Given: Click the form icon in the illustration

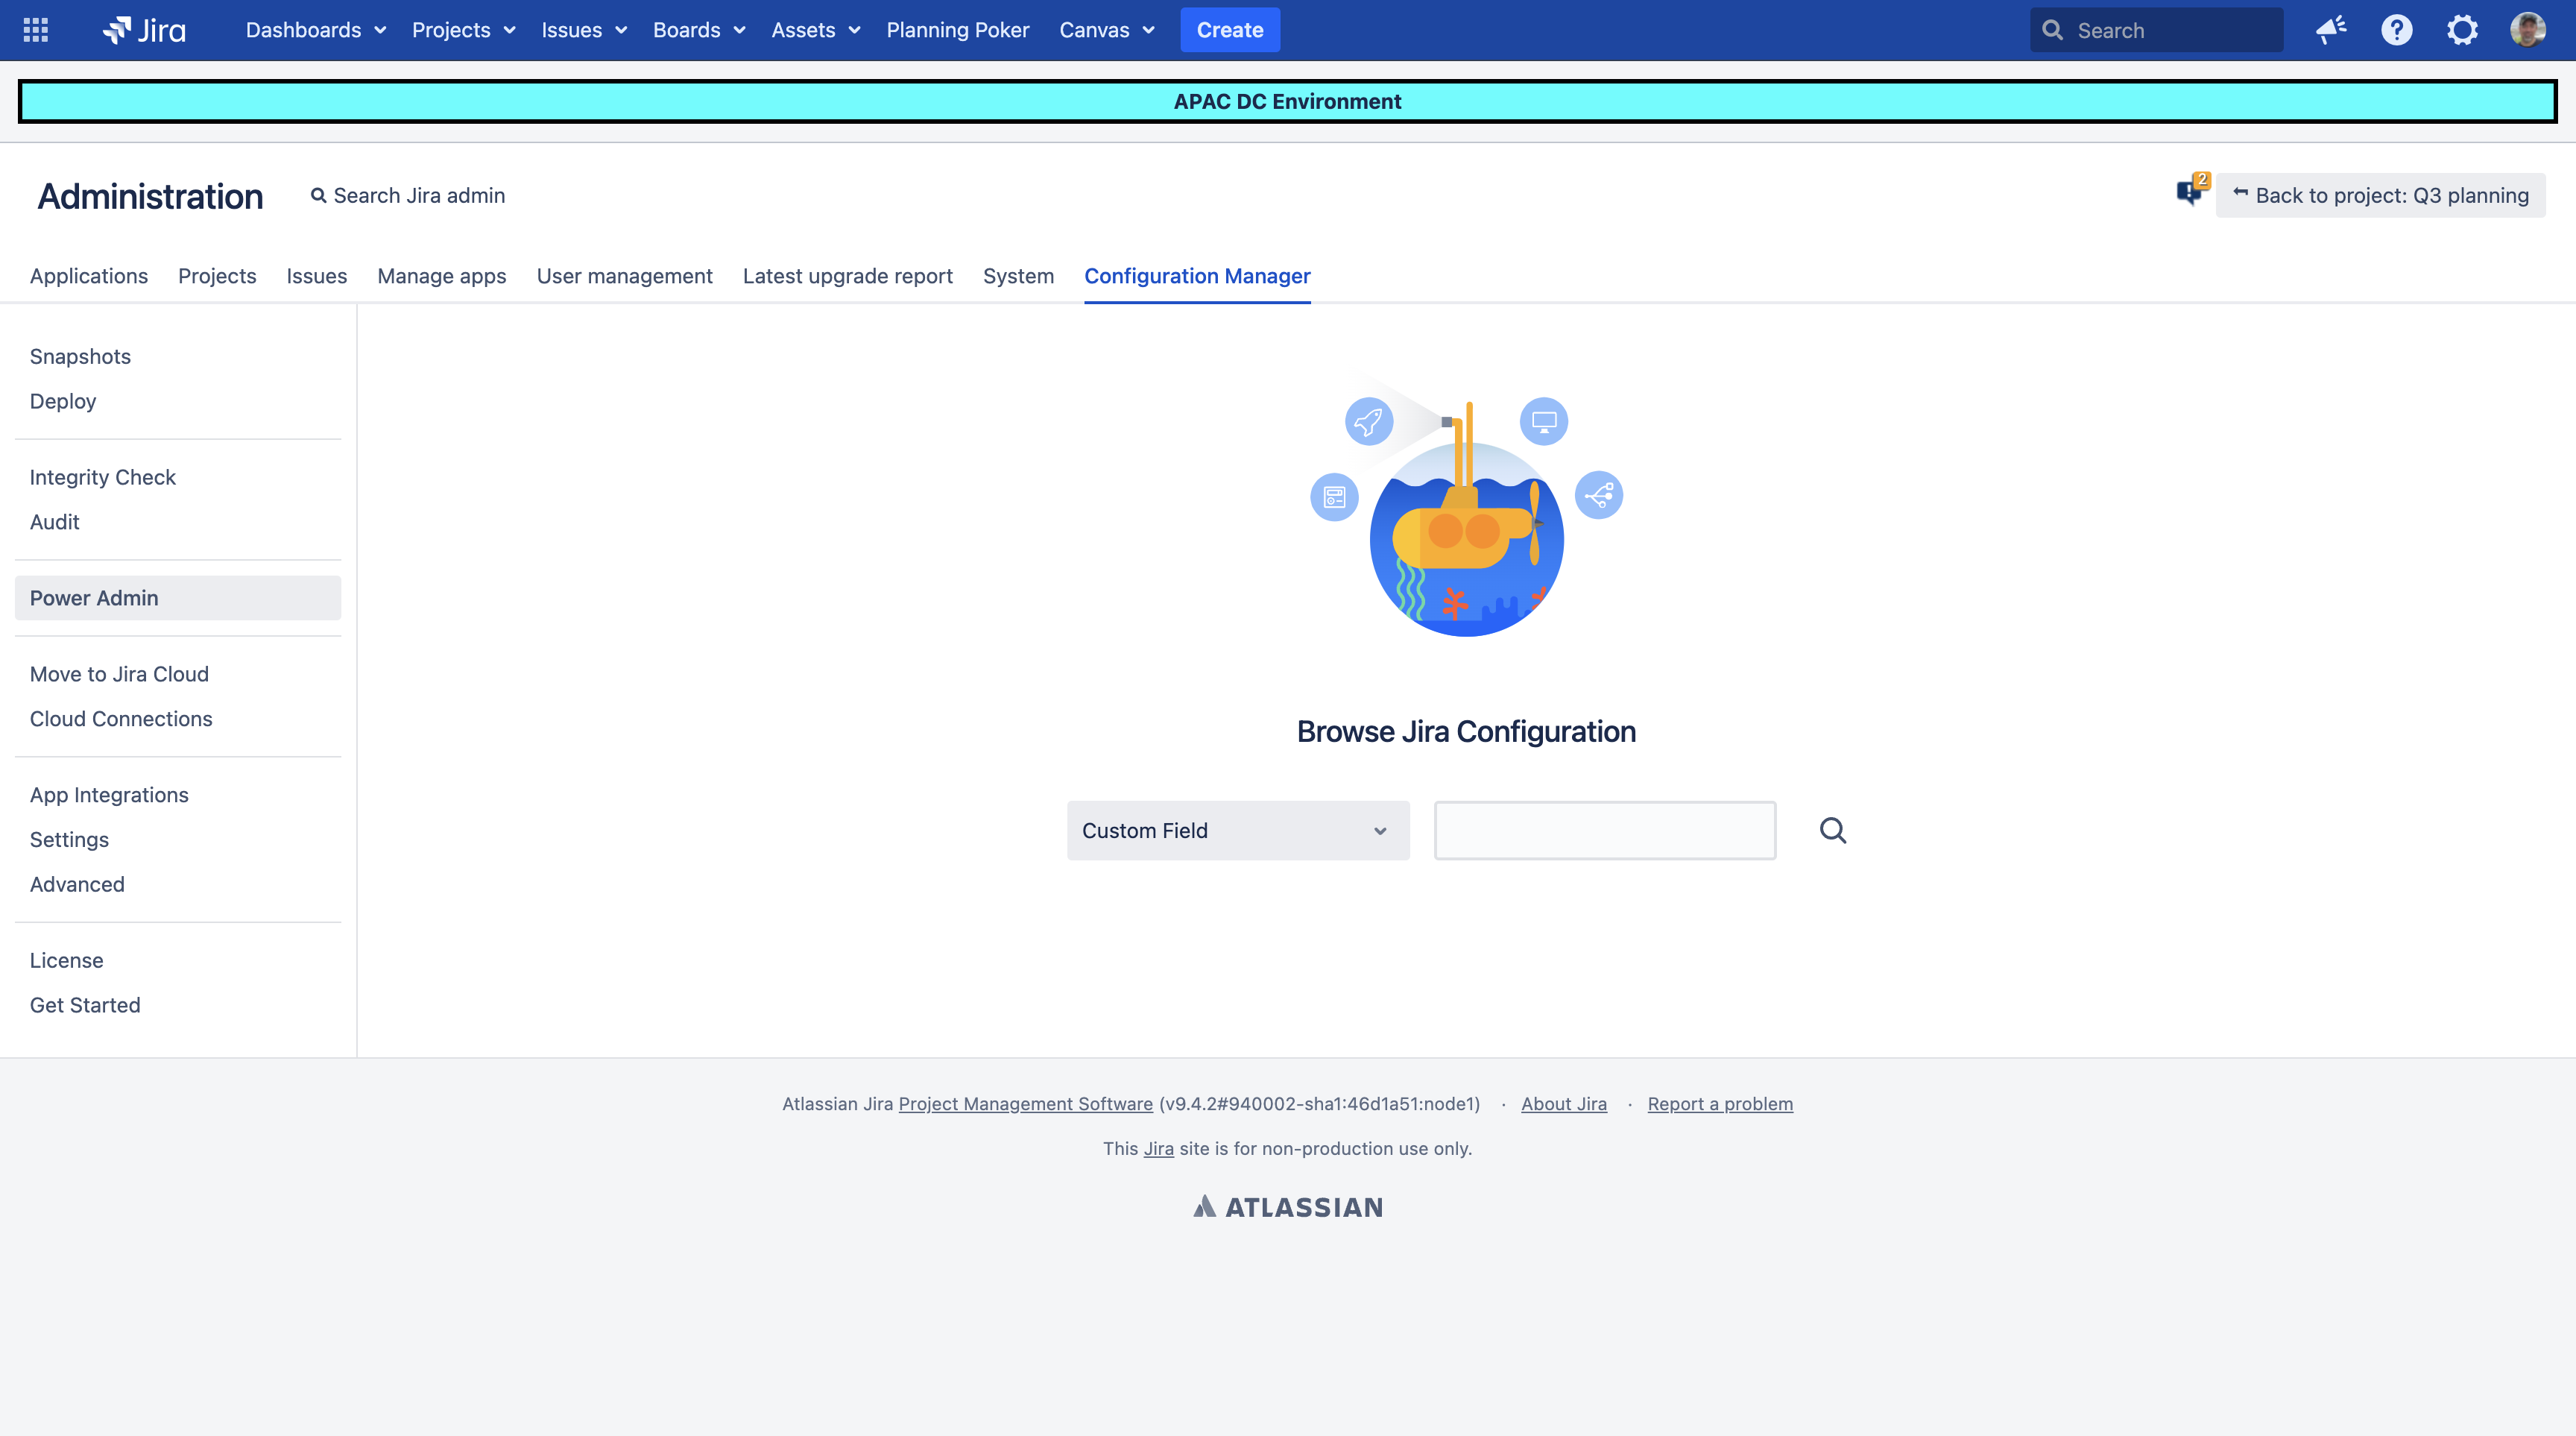Looking at the screenshot, I should coord(1334,497).
